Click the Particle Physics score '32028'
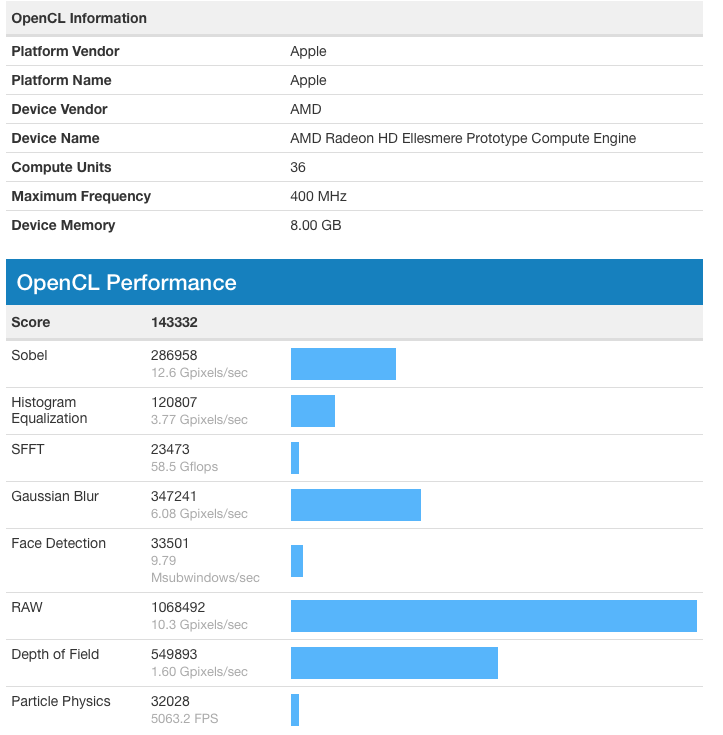This screenshot has height=735, width=723. (170, 701)
